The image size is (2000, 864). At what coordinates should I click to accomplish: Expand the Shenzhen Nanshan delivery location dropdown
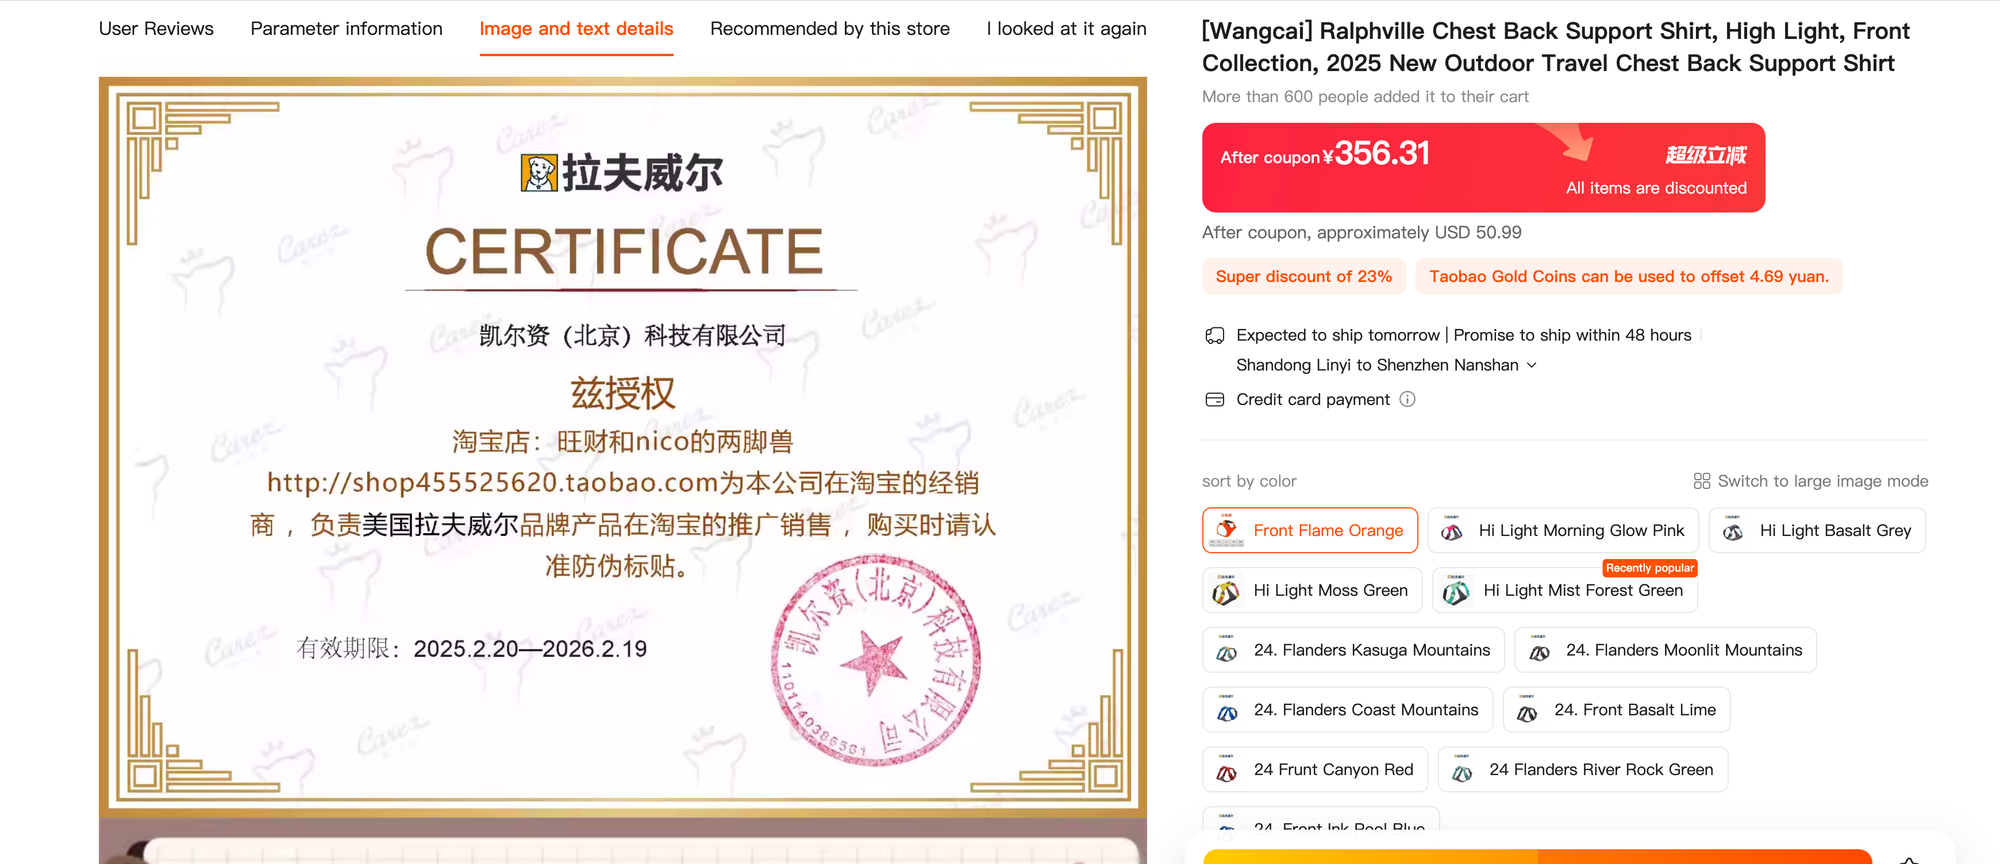tap(1531, 365)
